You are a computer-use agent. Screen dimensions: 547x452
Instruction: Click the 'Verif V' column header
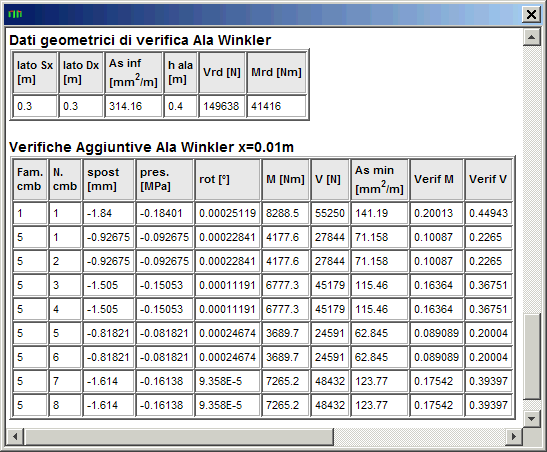(488, 179)
